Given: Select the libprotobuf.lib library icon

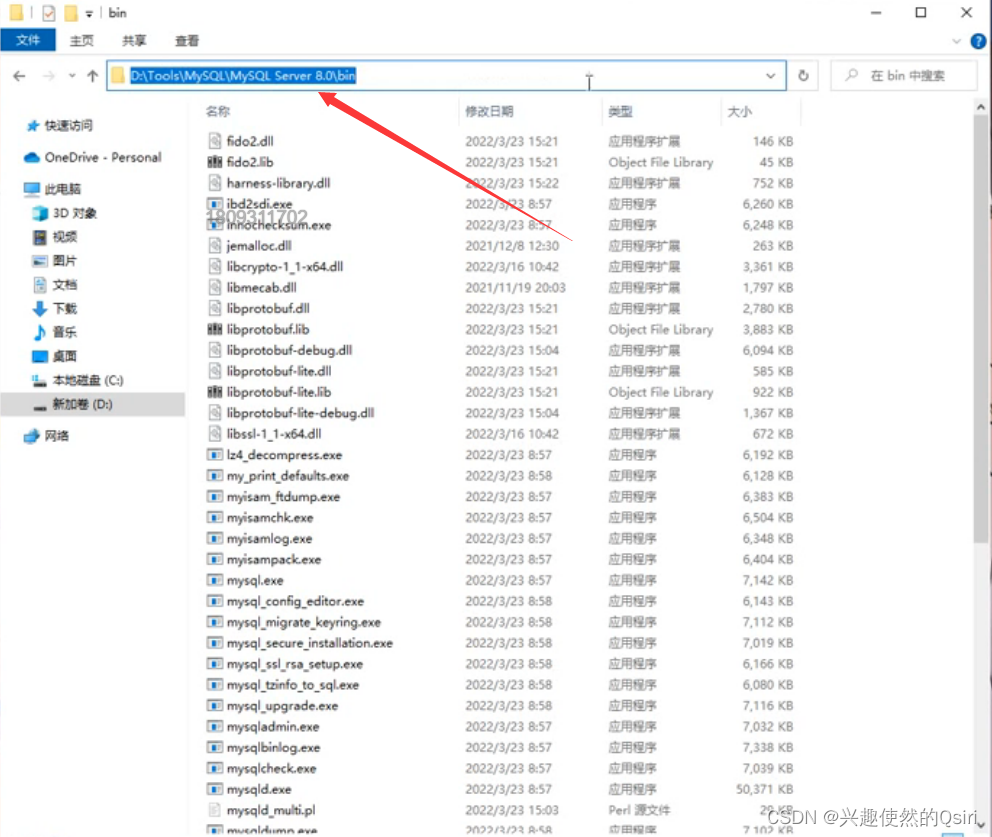Looking at the screenshot, I should [215, 329].
